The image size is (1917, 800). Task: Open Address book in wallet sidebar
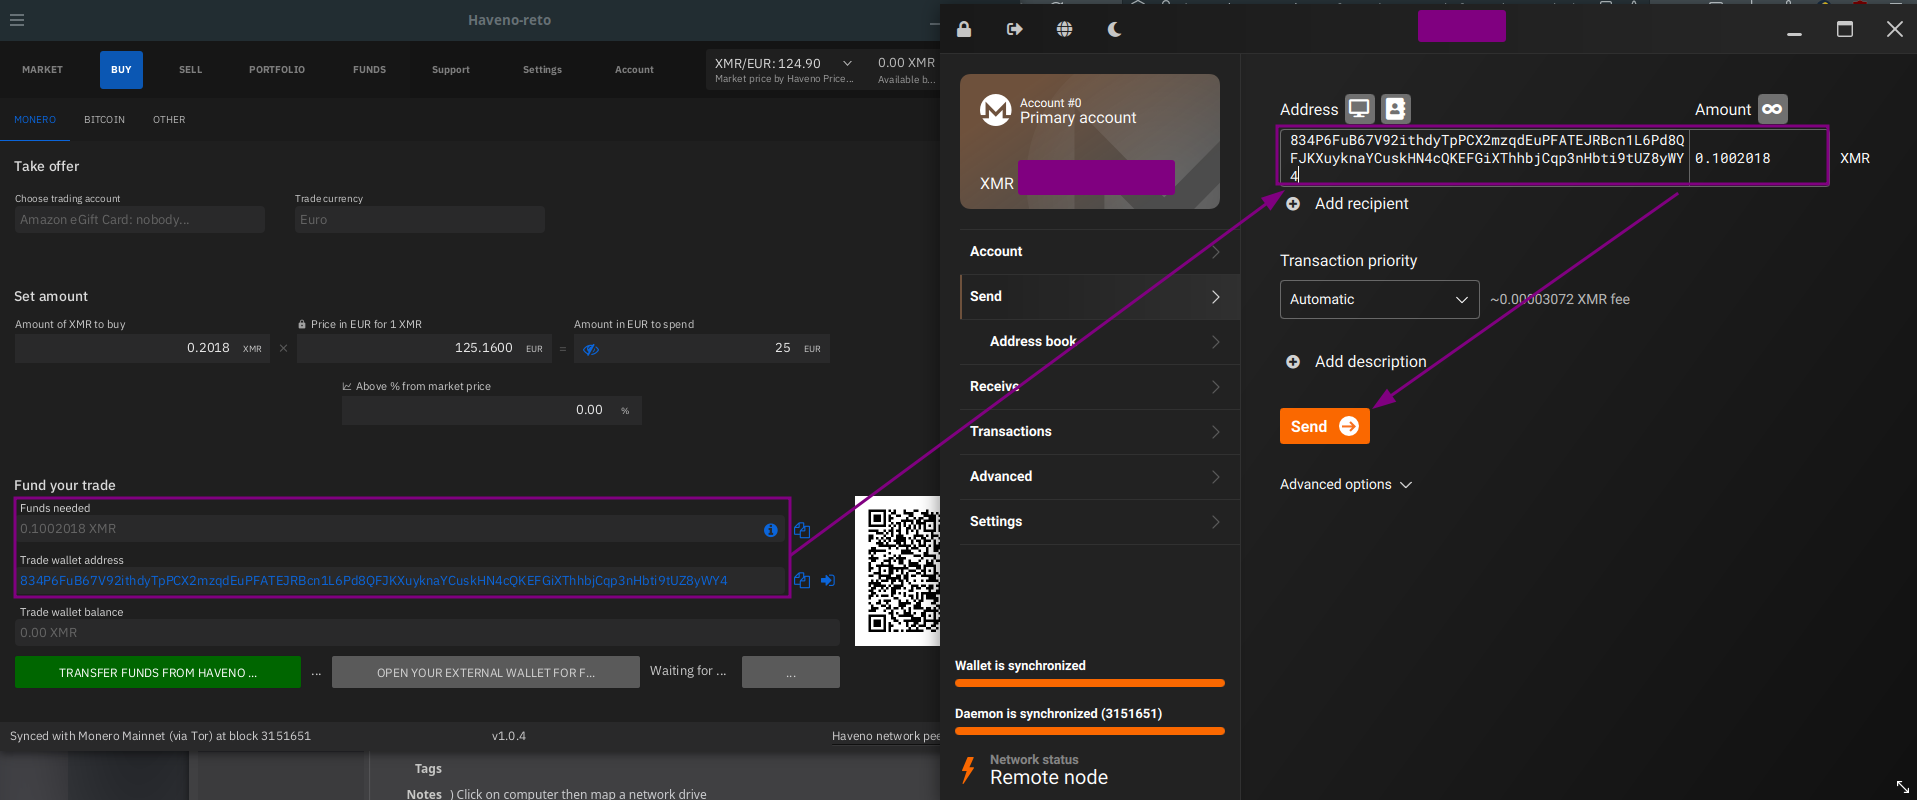[1100, 342]
